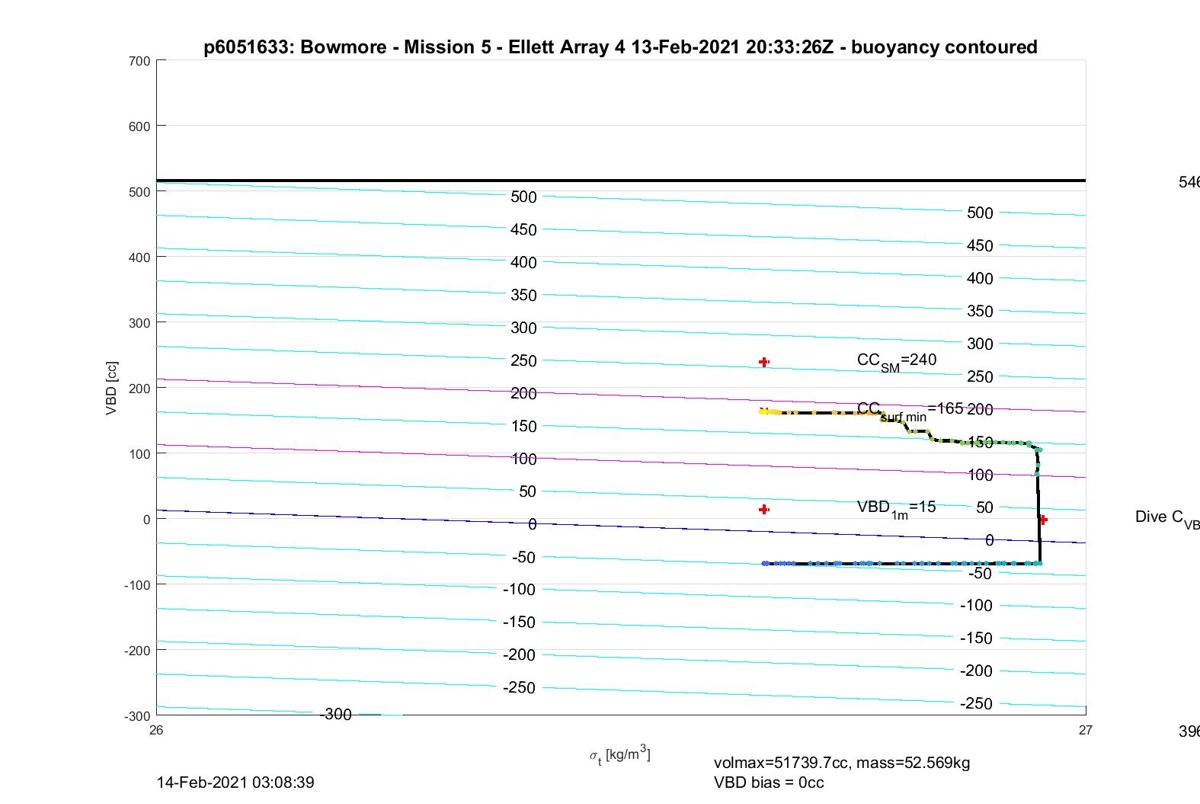Click the center-column contour label 350
Viewport: 1200px width, 804px height.
pyautogui.click(x=524, y=295)
